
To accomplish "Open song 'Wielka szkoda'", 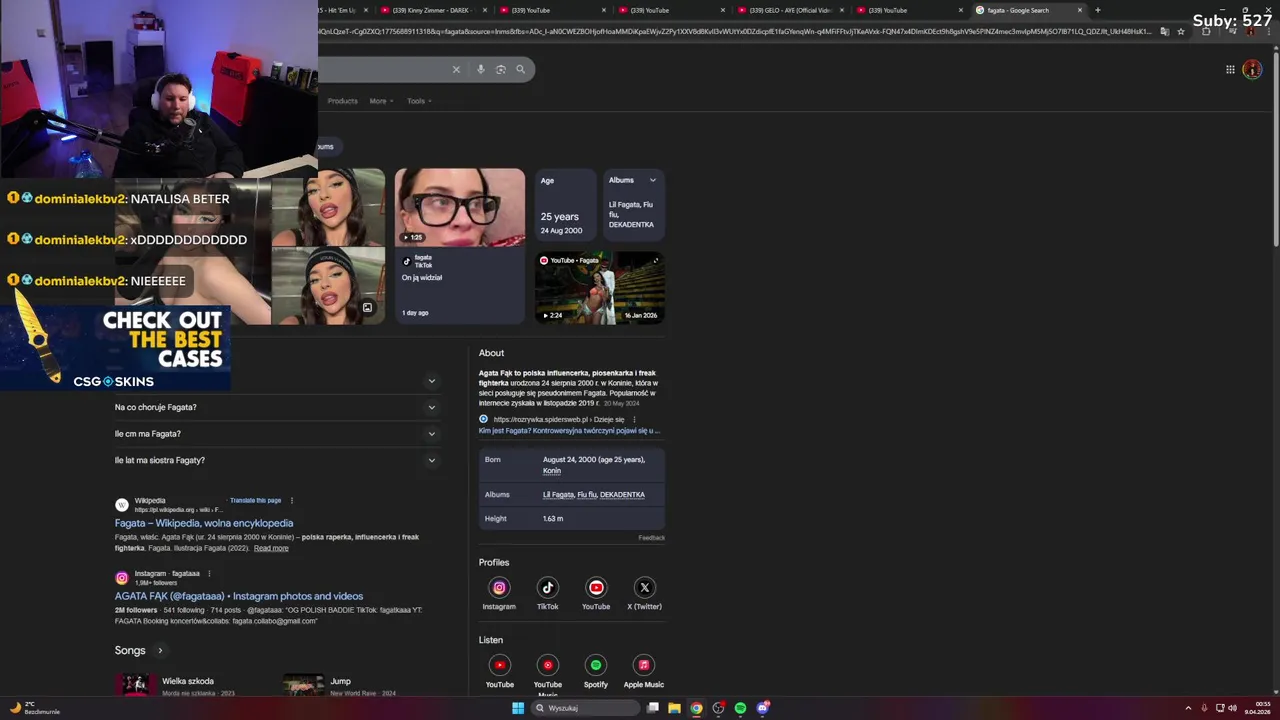I will [188, 681].
